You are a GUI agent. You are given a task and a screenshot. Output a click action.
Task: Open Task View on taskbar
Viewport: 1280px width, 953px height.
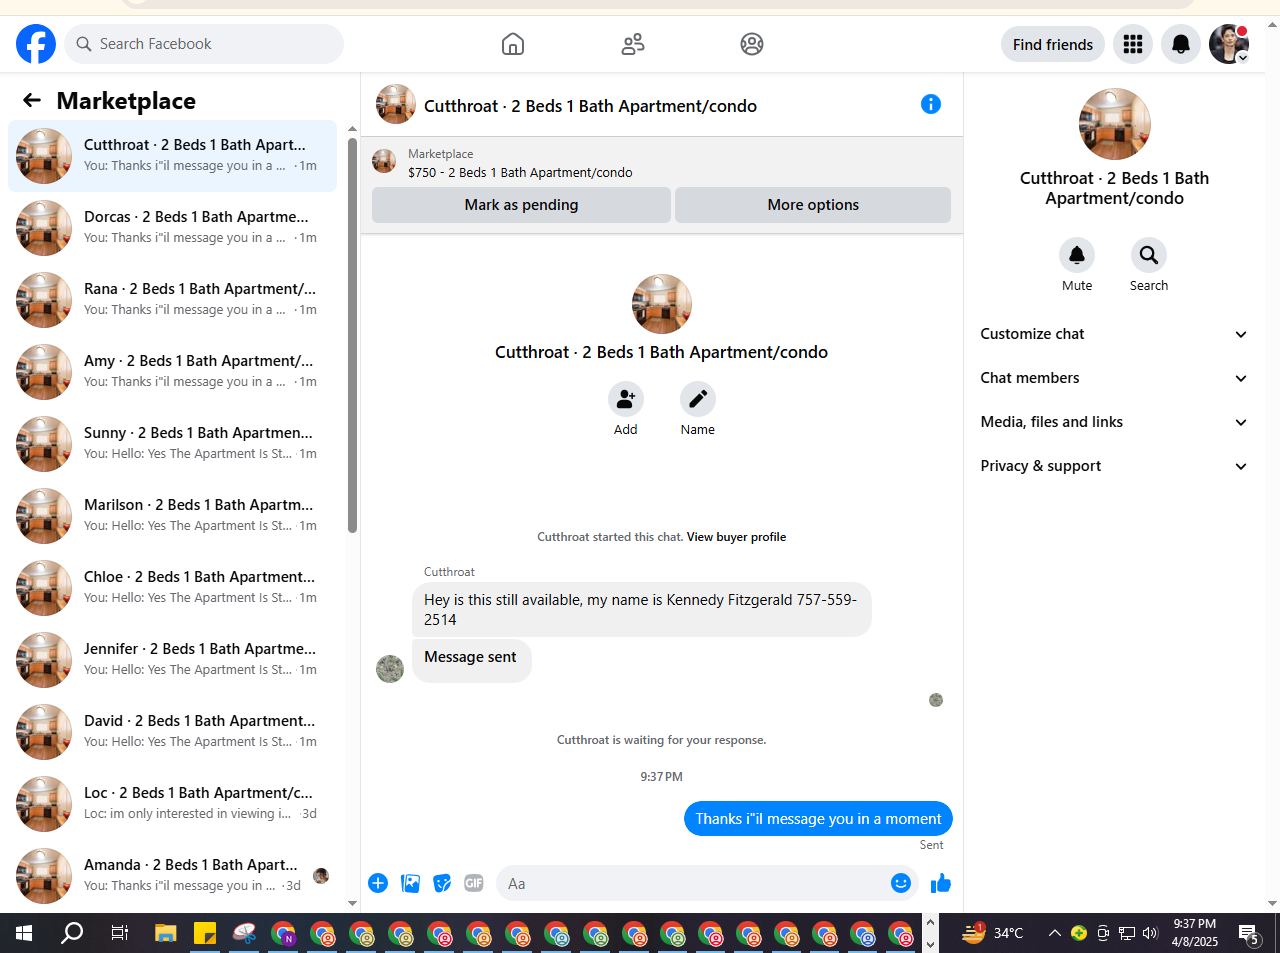click(x=119, y=933)
